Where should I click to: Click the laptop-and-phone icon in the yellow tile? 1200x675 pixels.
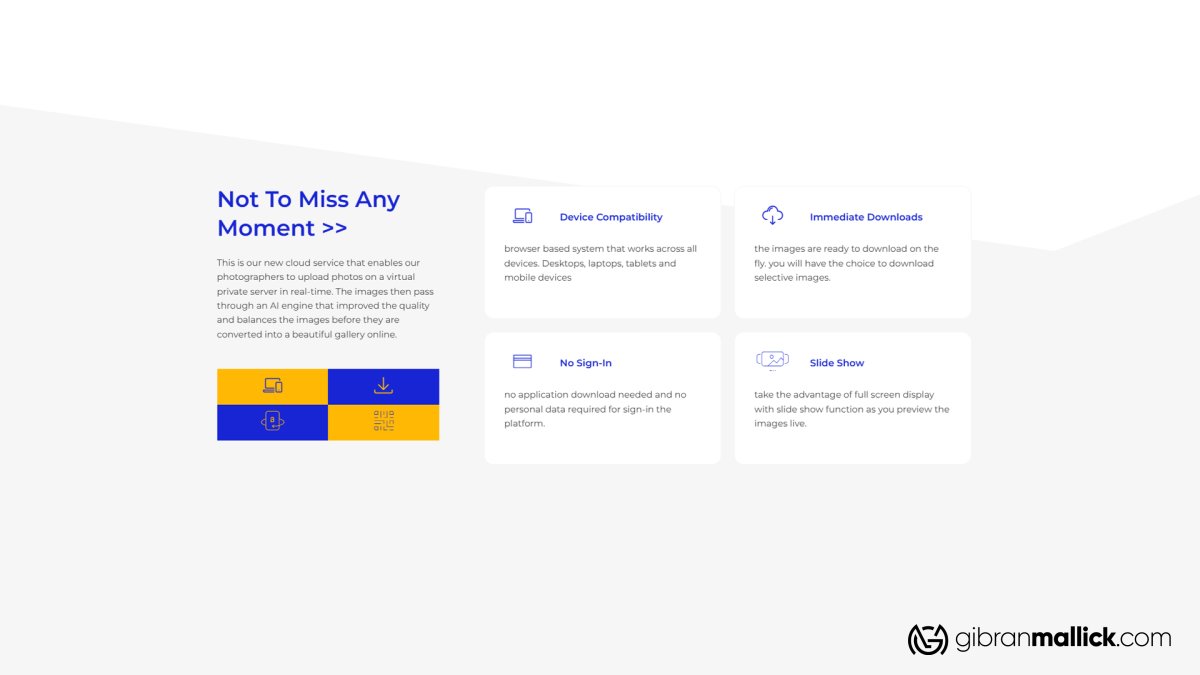(x=272, y=386)
